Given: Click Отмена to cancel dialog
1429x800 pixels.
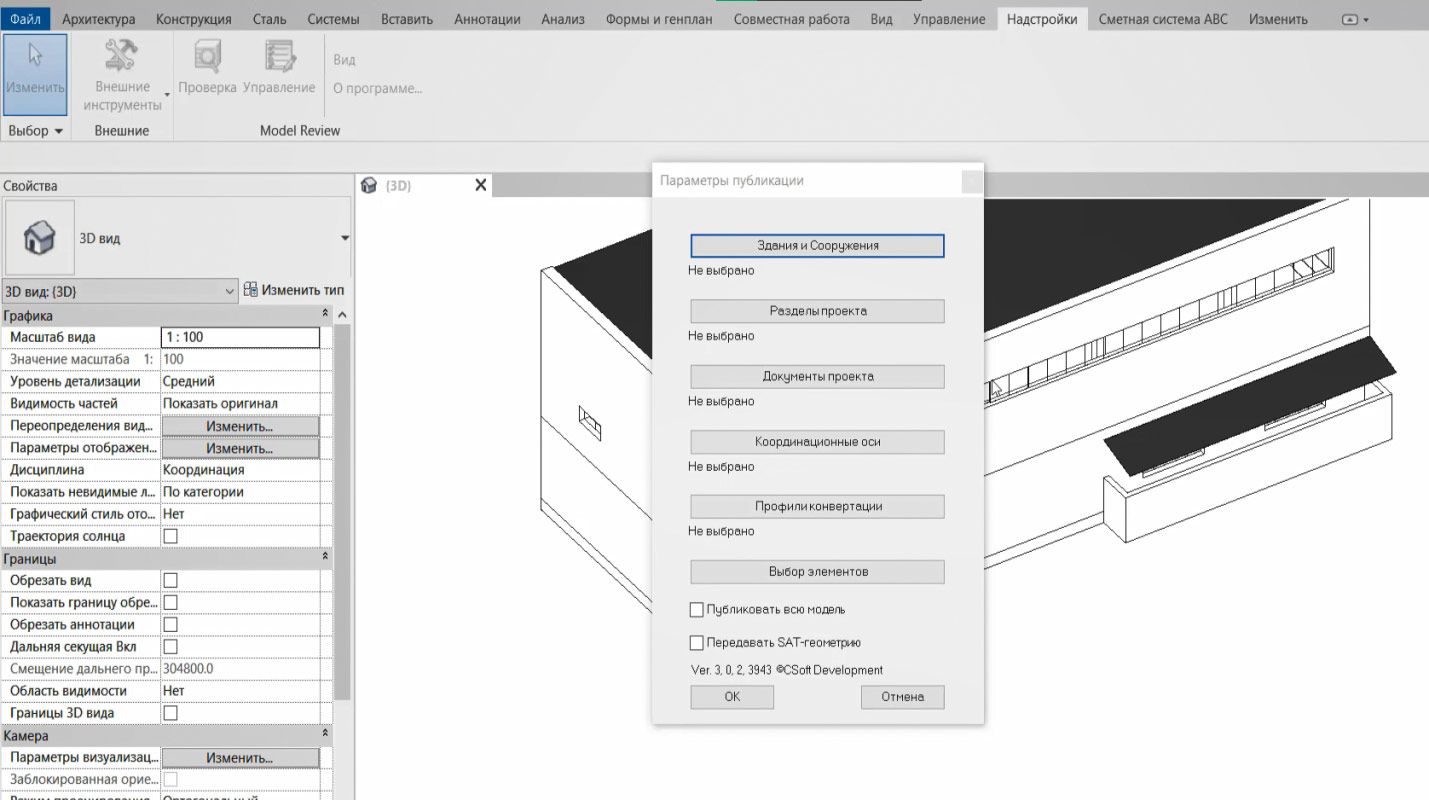Looking at the screenshot, I should 902,697.
